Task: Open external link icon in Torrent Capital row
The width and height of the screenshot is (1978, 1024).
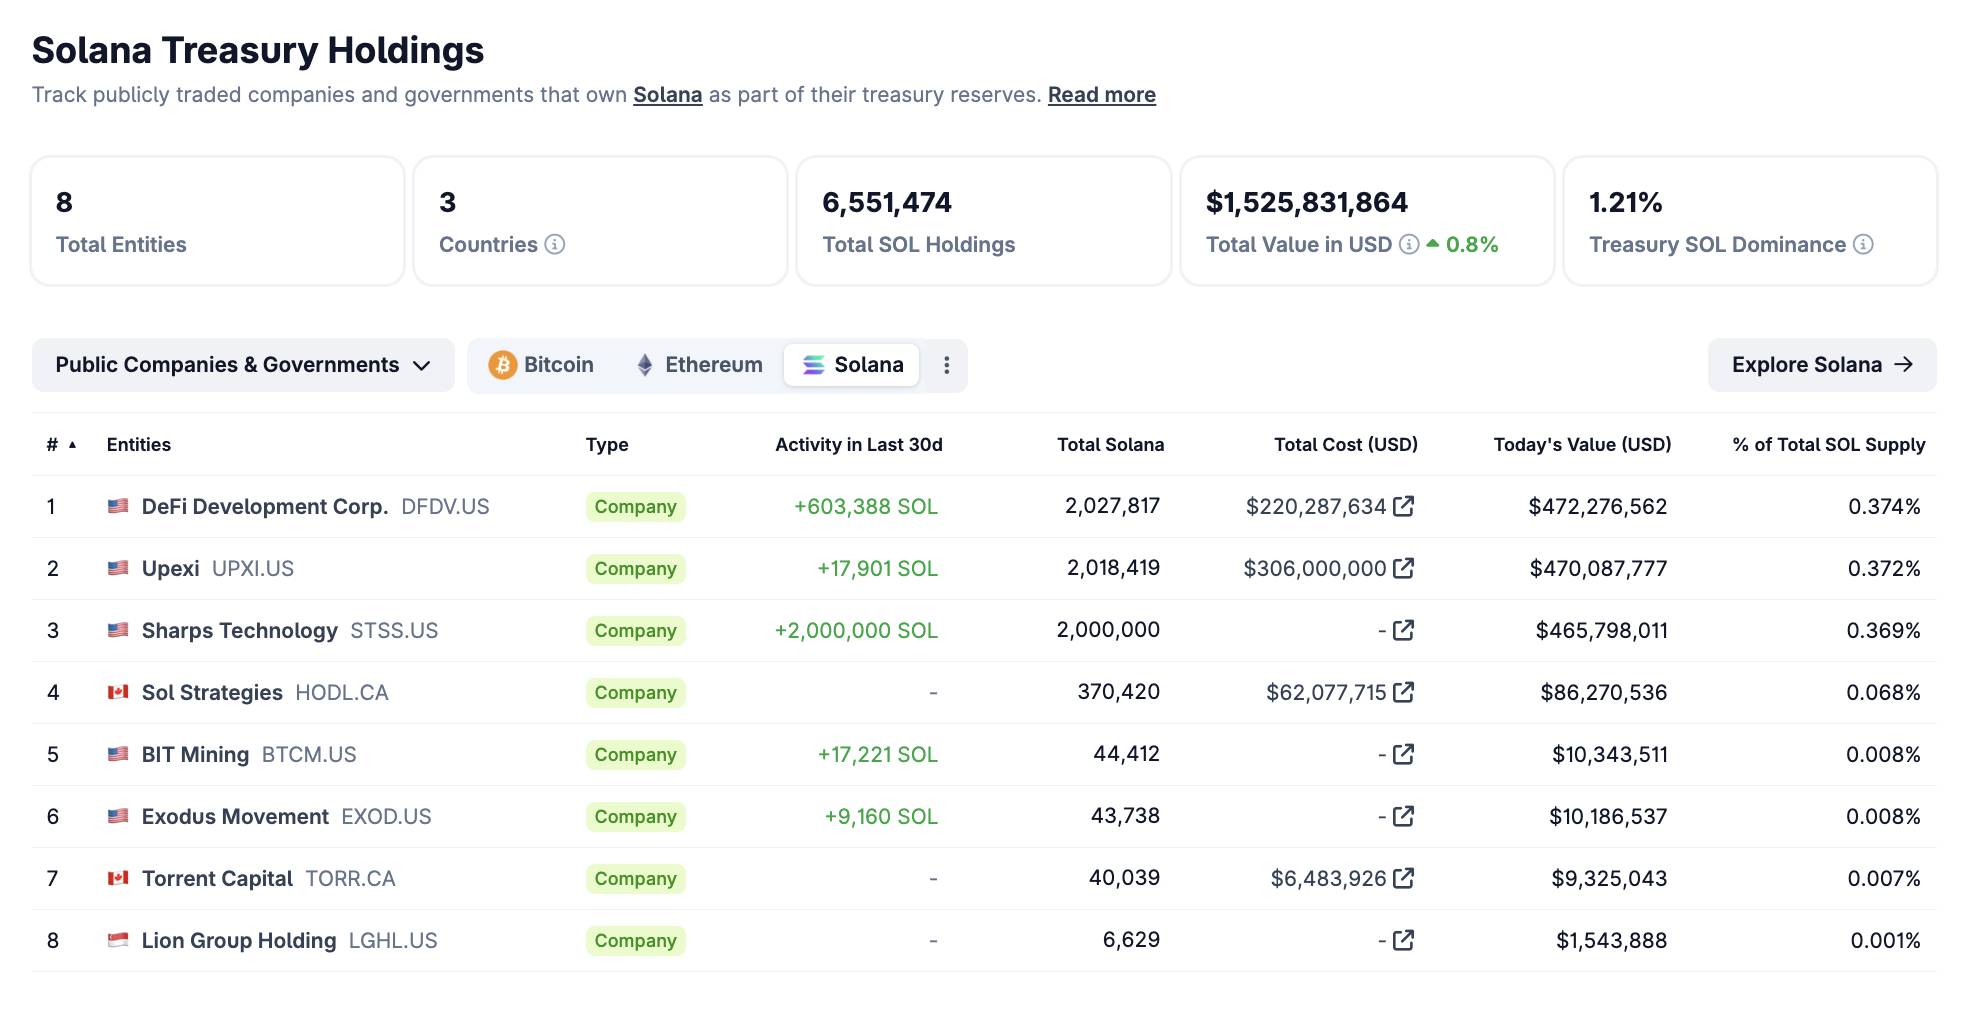Action: [1403, 878]
